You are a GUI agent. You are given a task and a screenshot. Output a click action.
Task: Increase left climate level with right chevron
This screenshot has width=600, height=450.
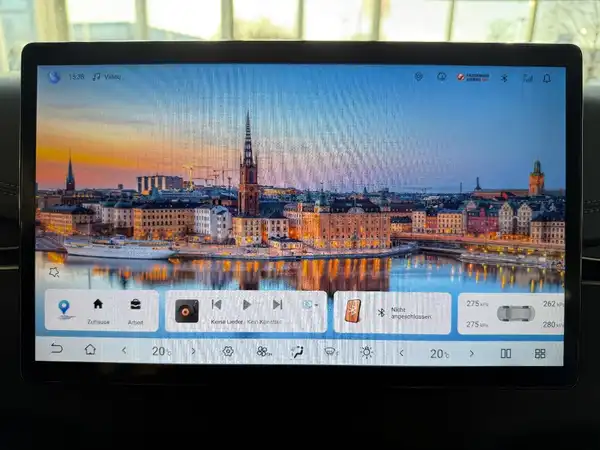pyautogui.click(x=193, y=352)
